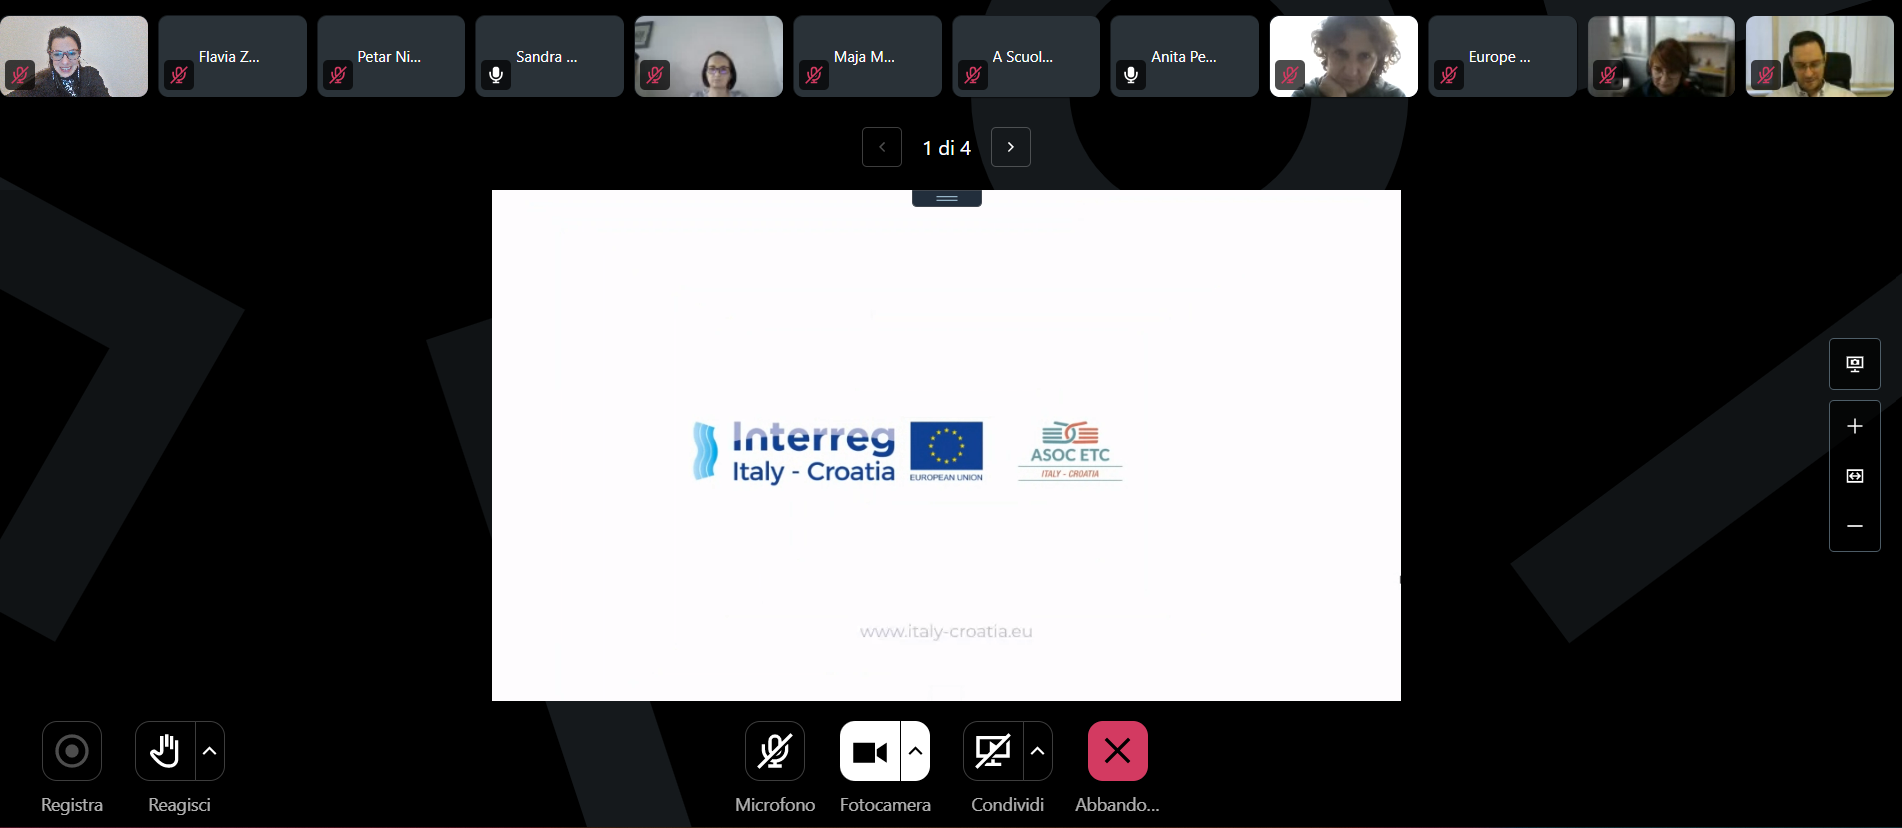Click Flavia Z's muted microphone icon

pyautogui.click(x=179, y=75)
